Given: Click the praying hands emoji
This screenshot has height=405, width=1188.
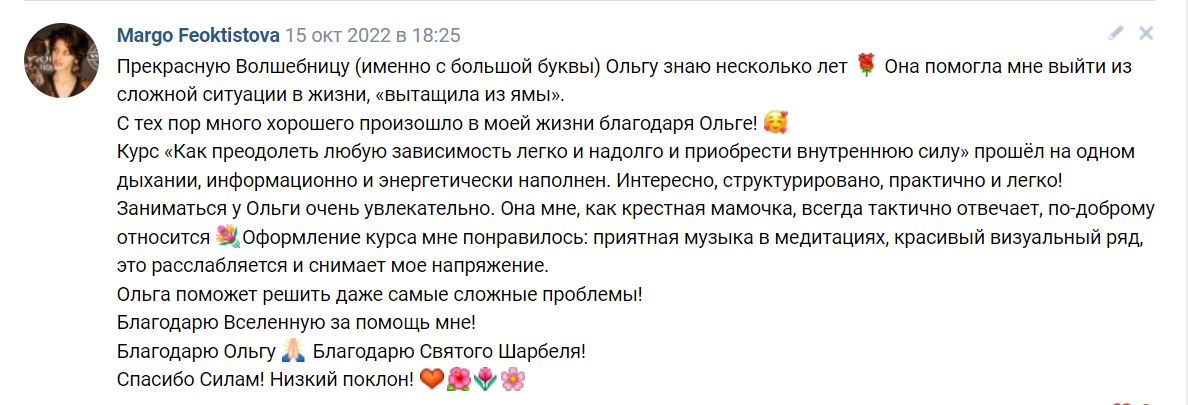Looking at the screenshot, I should click(293, 352).
